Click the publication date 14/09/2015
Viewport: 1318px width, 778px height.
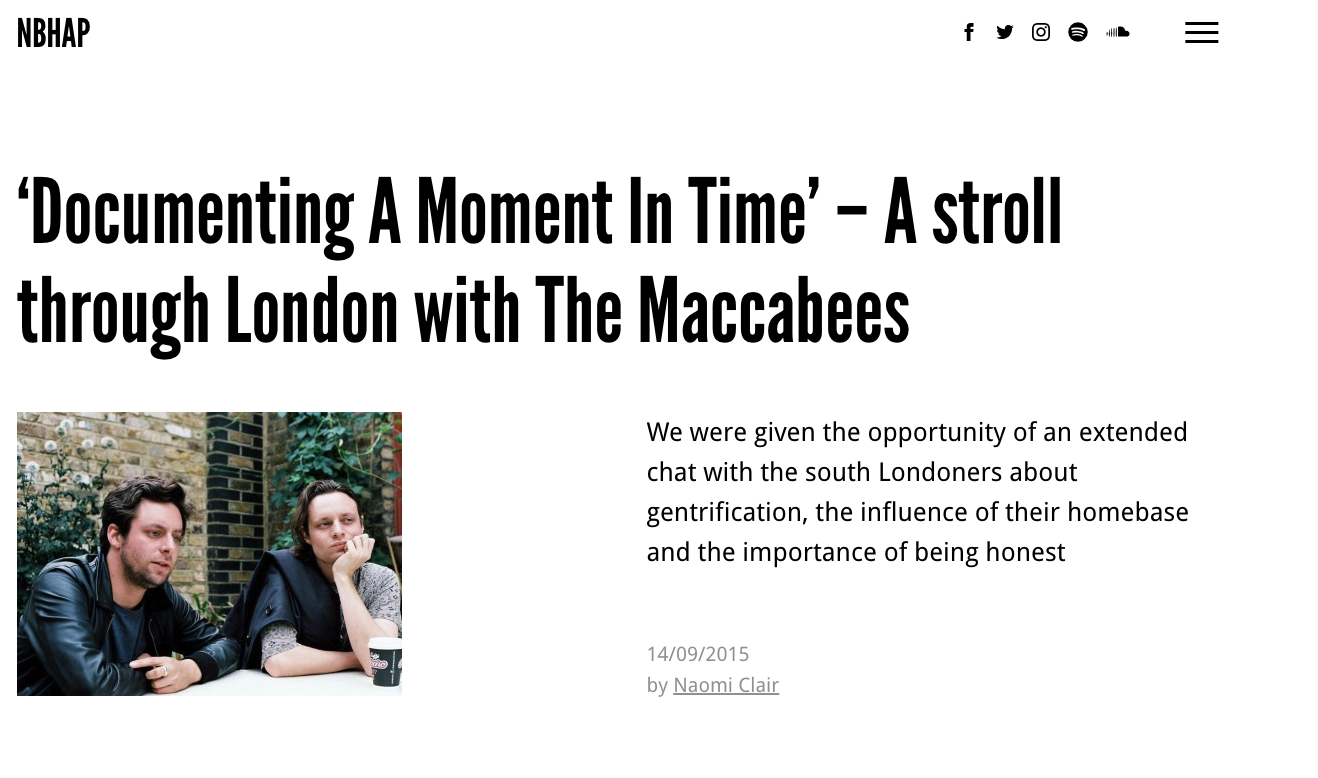pyautogui.click(x=698, y=654)
